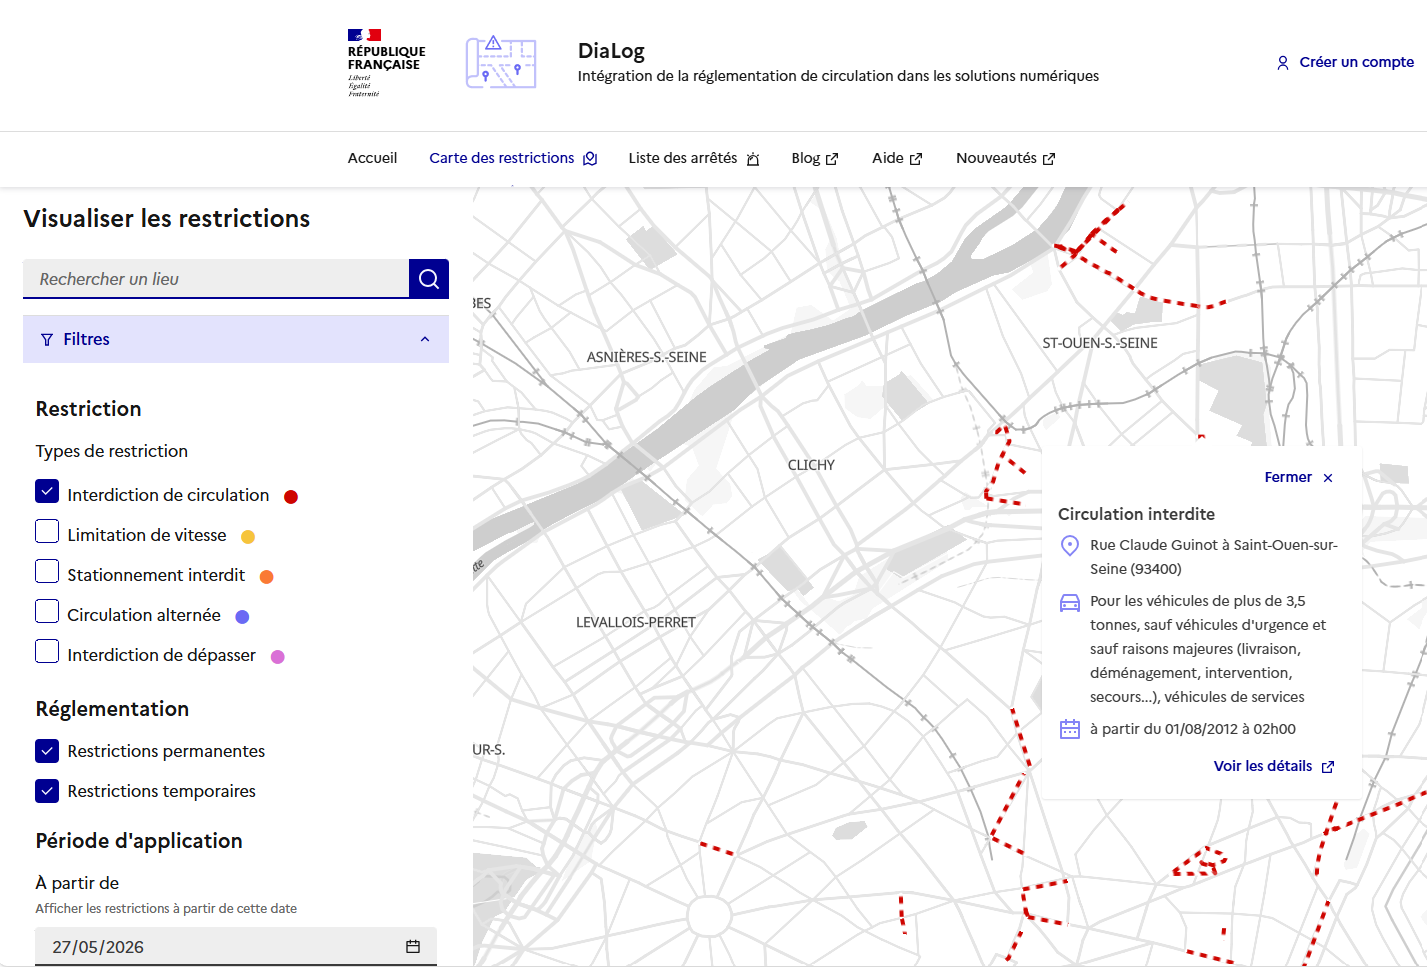This screenshot has width=1427, height=967.
Task: Close the popup with the X icon
Action: coord(1328,478)
